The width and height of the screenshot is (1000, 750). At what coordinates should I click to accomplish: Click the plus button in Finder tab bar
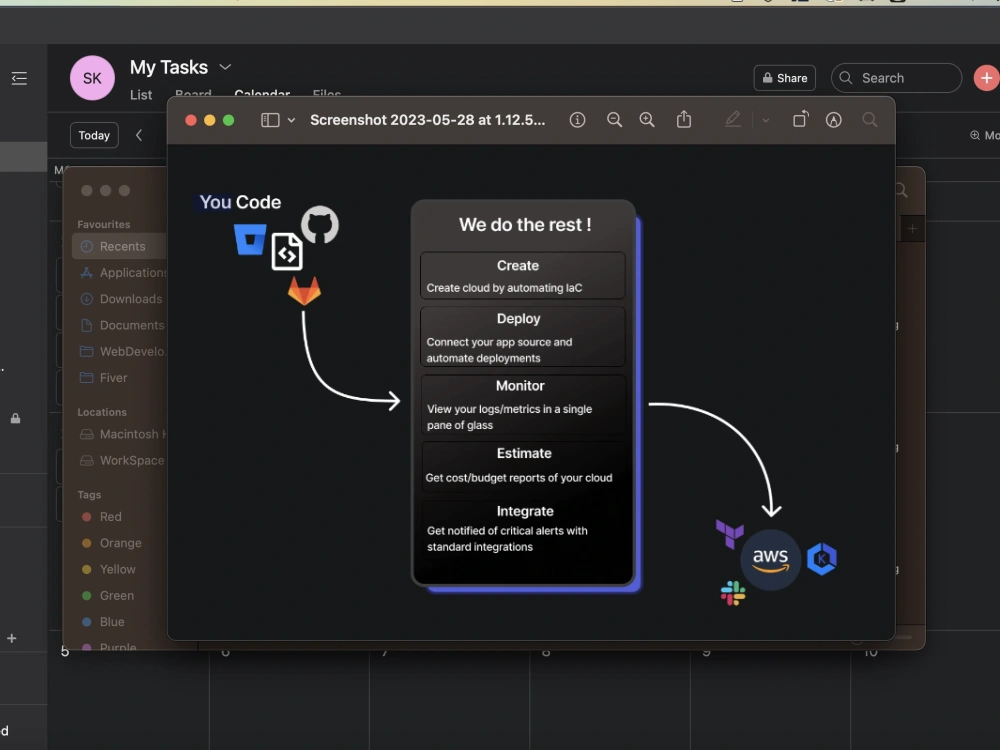pyautogui.click(x=912, y=228)
